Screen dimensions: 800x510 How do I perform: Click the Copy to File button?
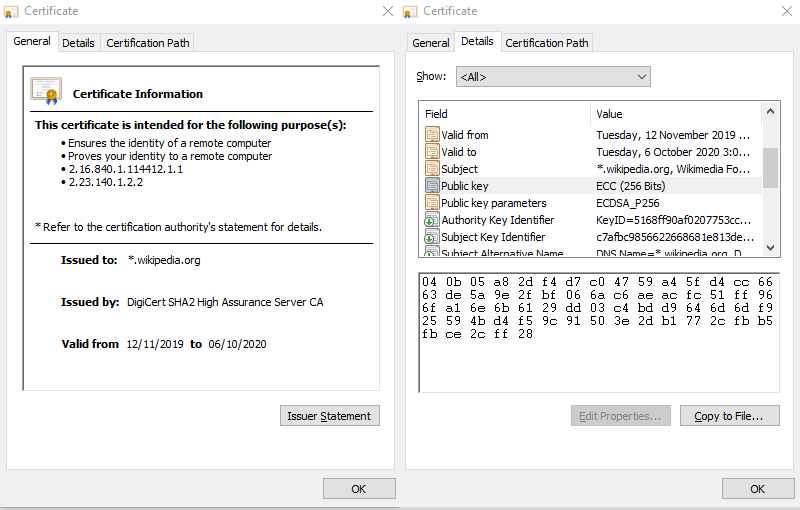729,416
